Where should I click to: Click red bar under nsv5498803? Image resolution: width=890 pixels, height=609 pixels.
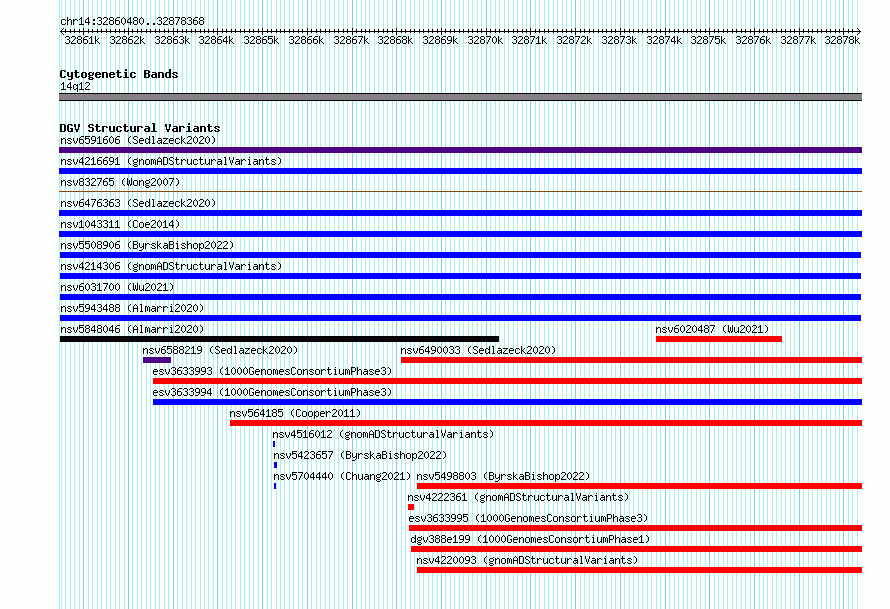pos(640,486)
